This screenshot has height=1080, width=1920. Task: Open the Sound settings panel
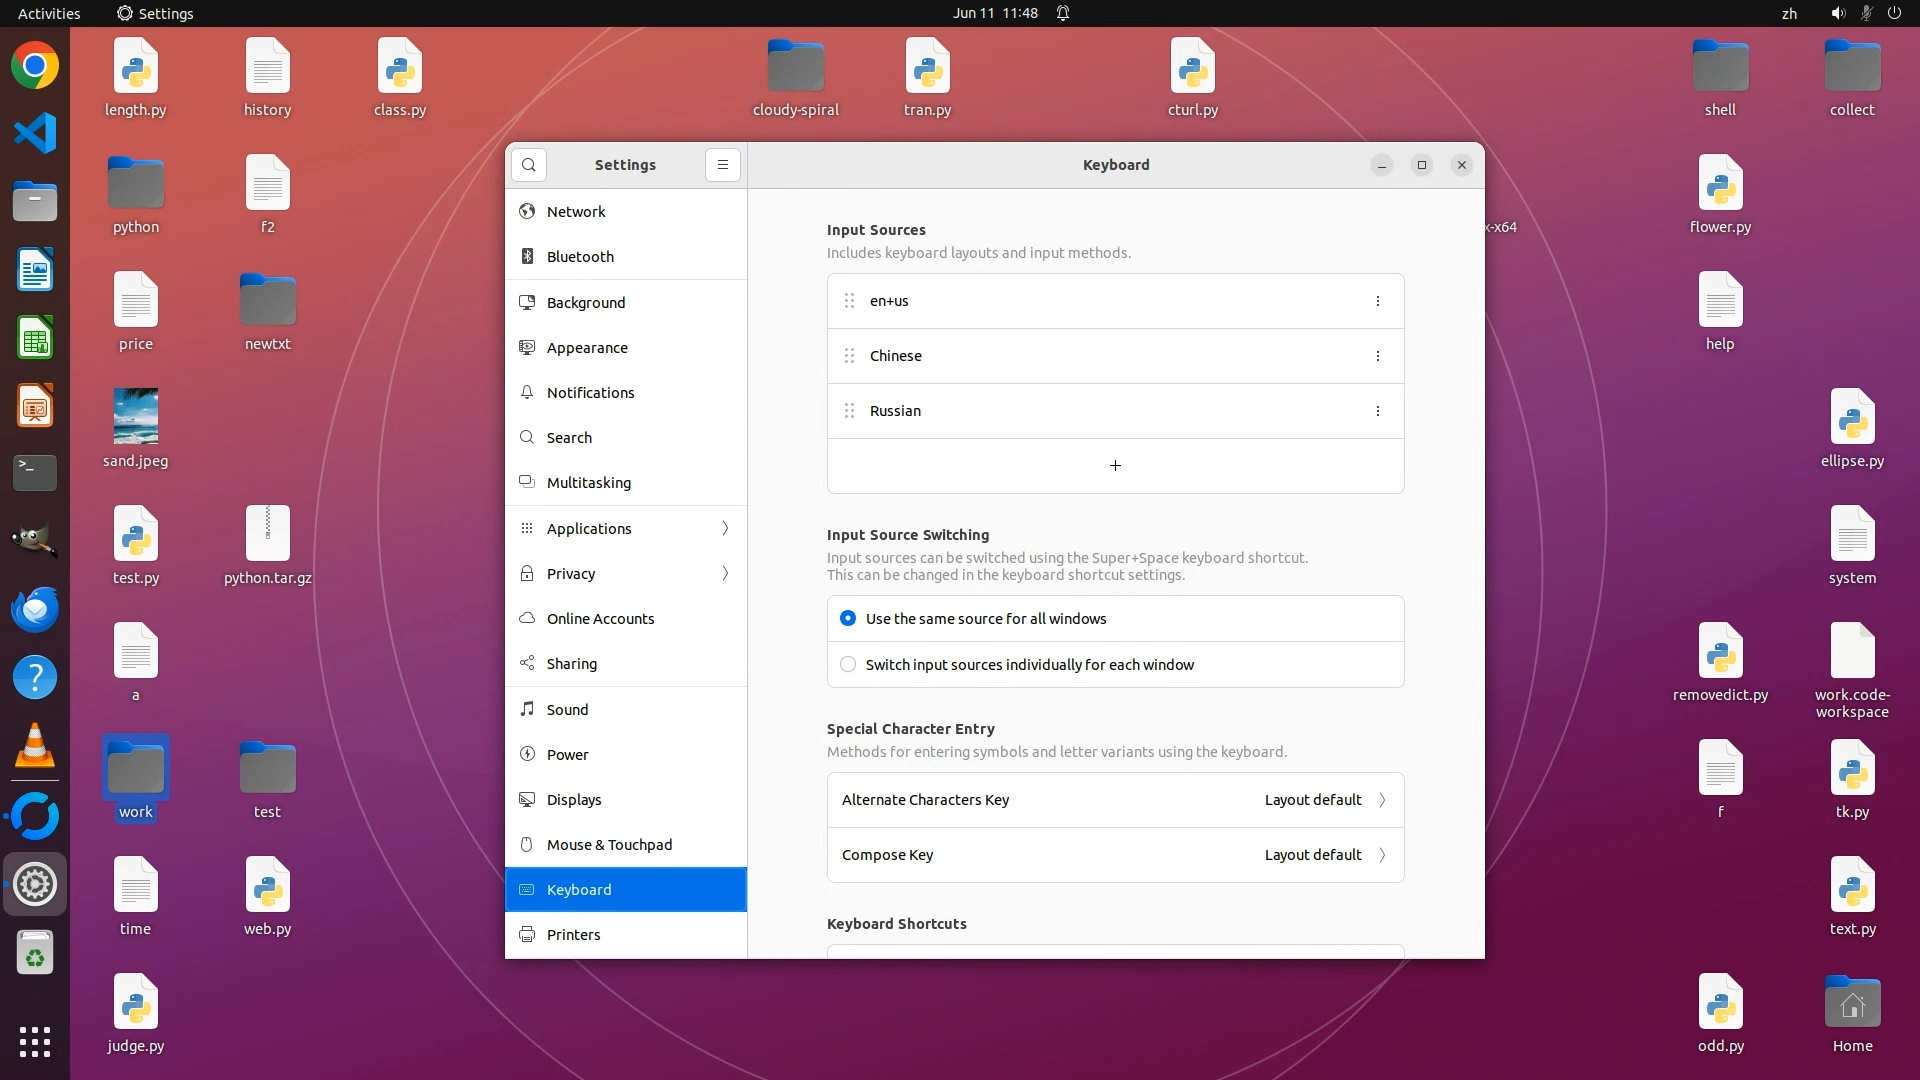click(x=567, y=710)
